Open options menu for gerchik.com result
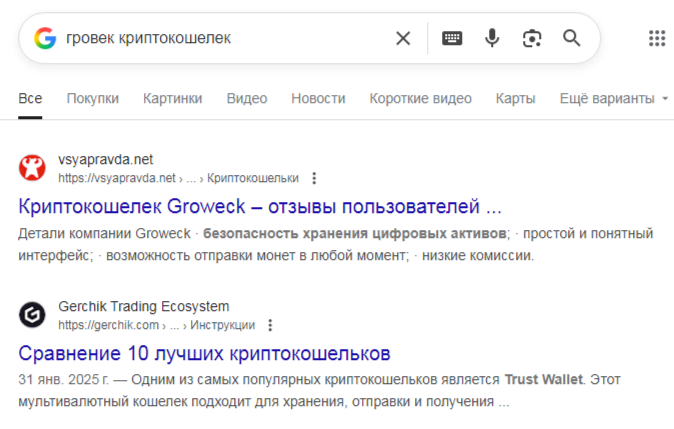The image size is (674, 429). (x=270, y=325)
